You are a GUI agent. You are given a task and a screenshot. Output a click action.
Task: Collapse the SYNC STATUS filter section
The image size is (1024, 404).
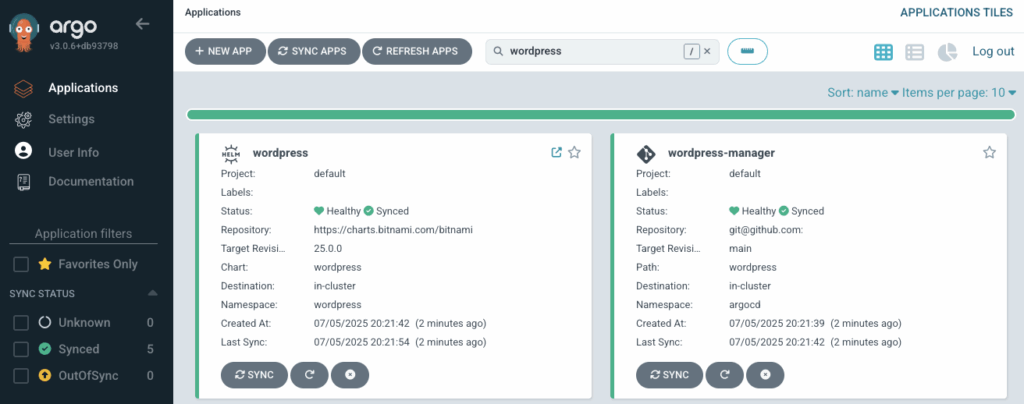pos(152,294)
